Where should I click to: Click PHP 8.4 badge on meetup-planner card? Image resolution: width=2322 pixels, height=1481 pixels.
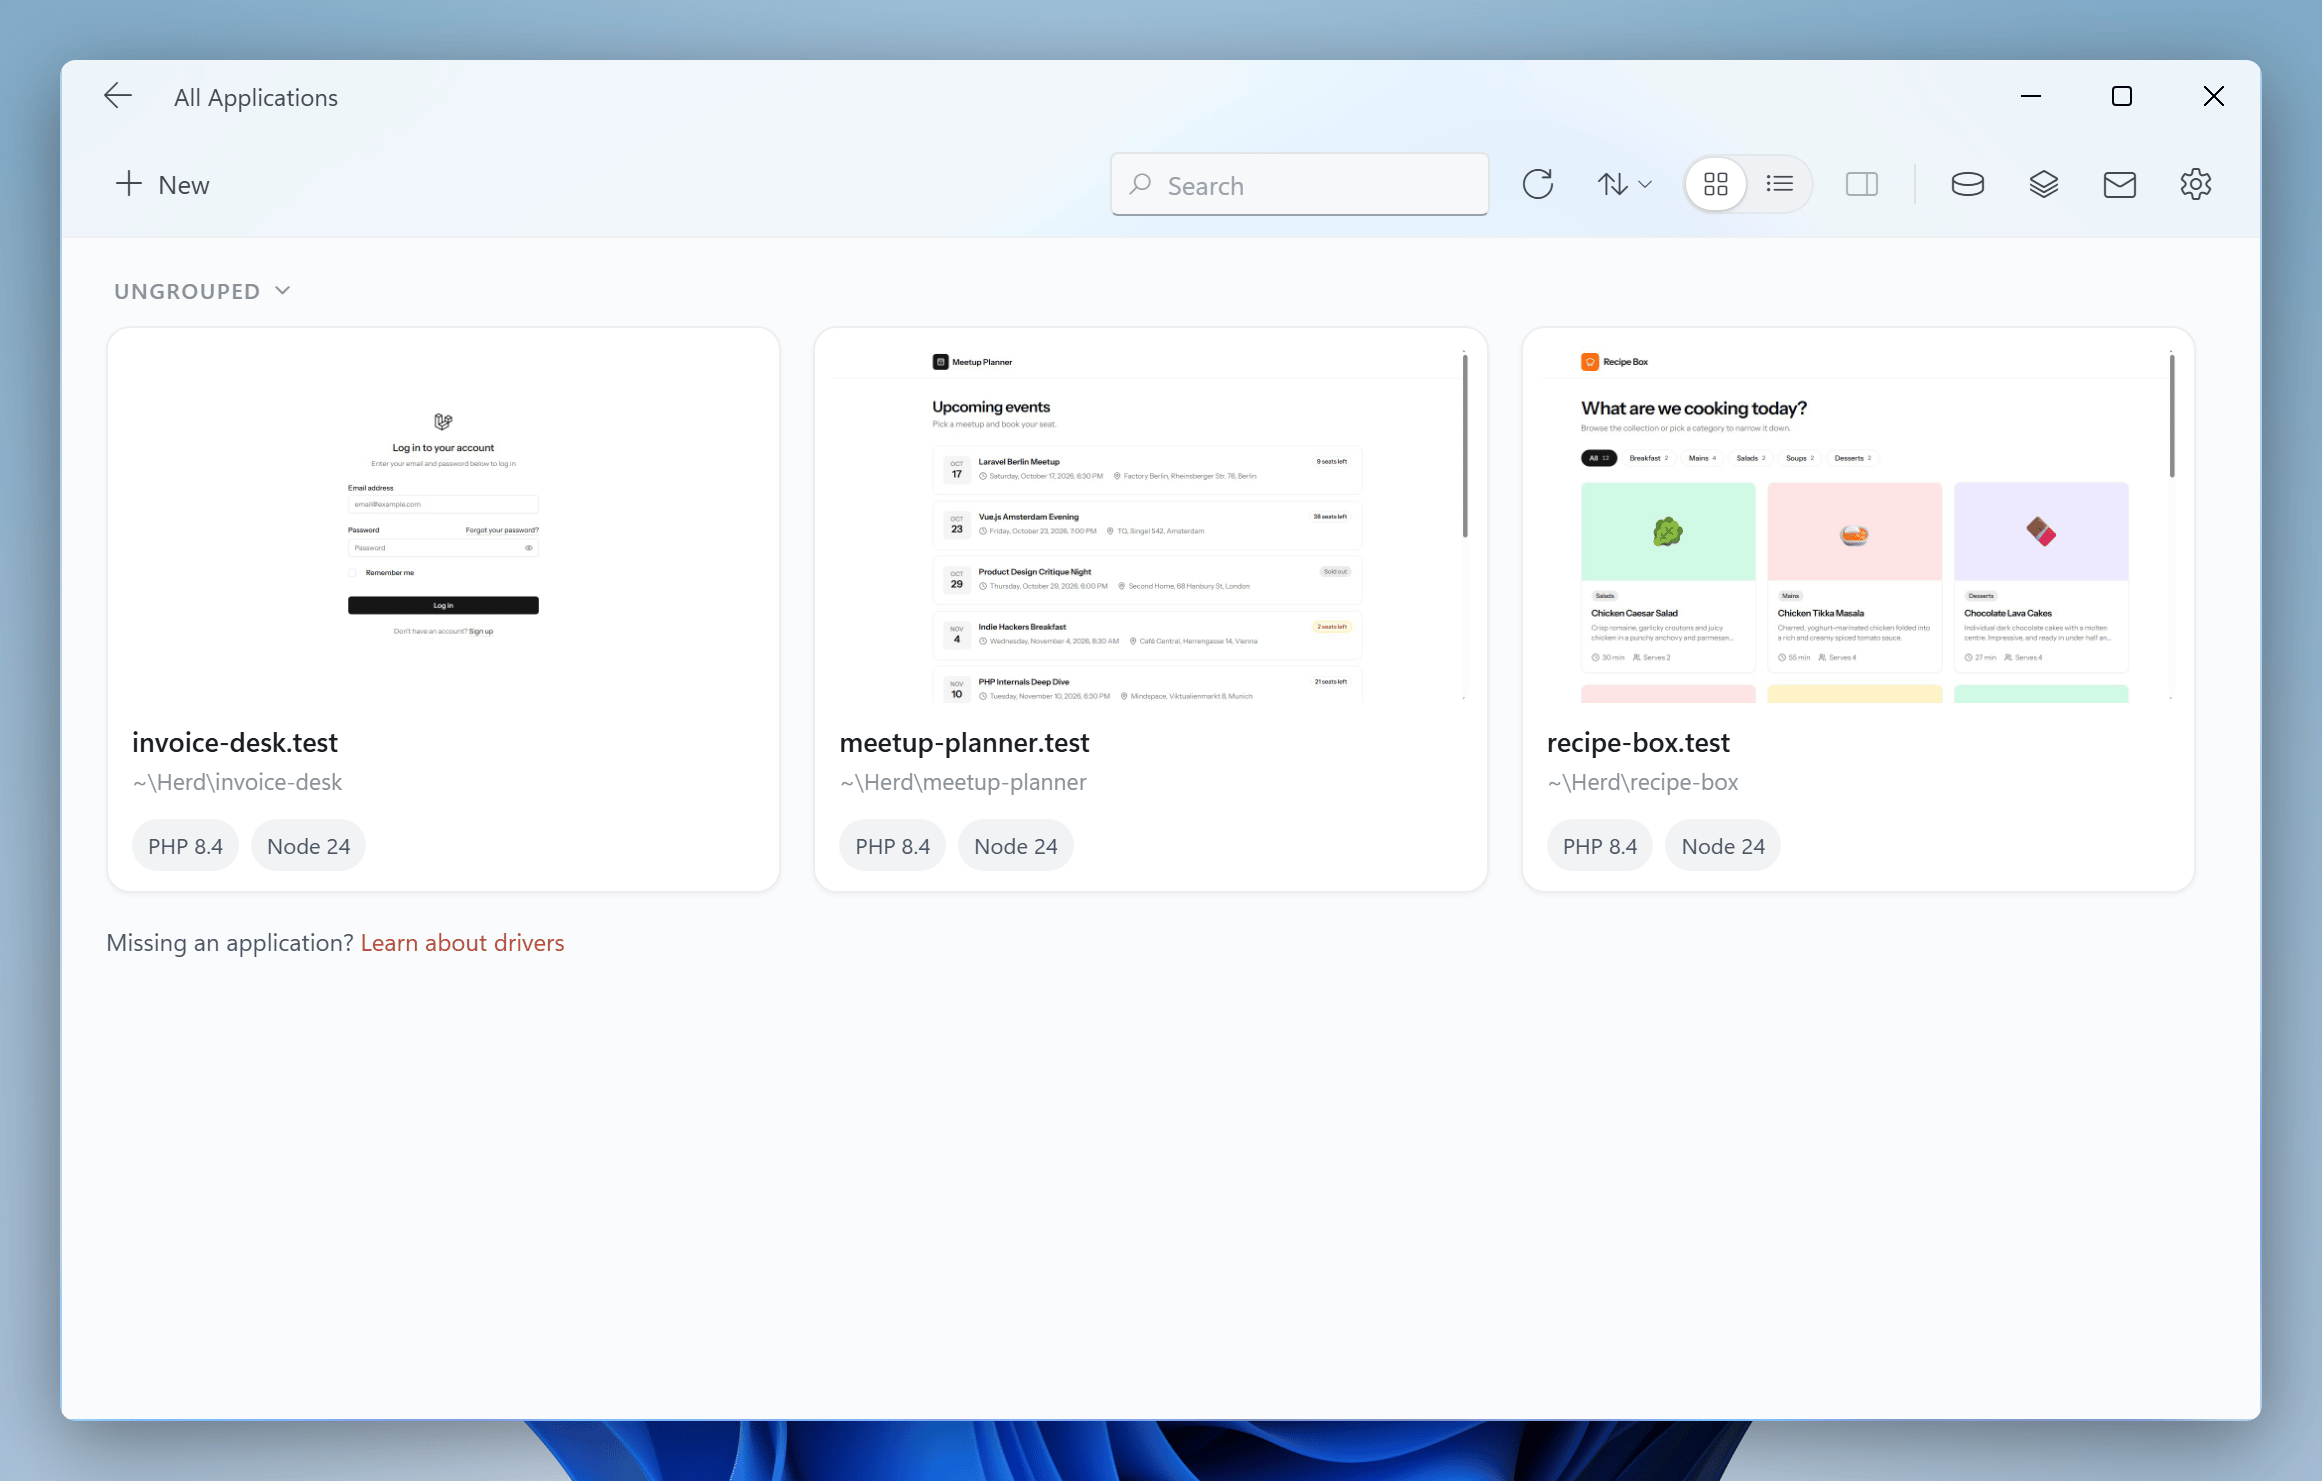(x=892, y=846)
